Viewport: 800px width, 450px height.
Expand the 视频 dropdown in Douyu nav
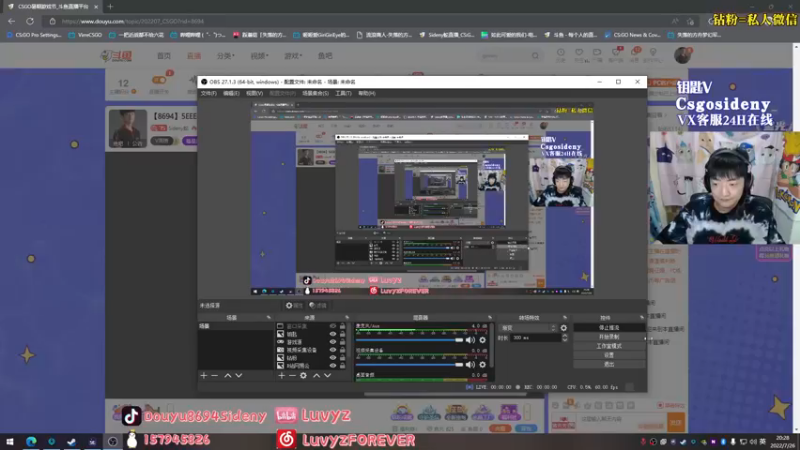click(x=259, y=56)
